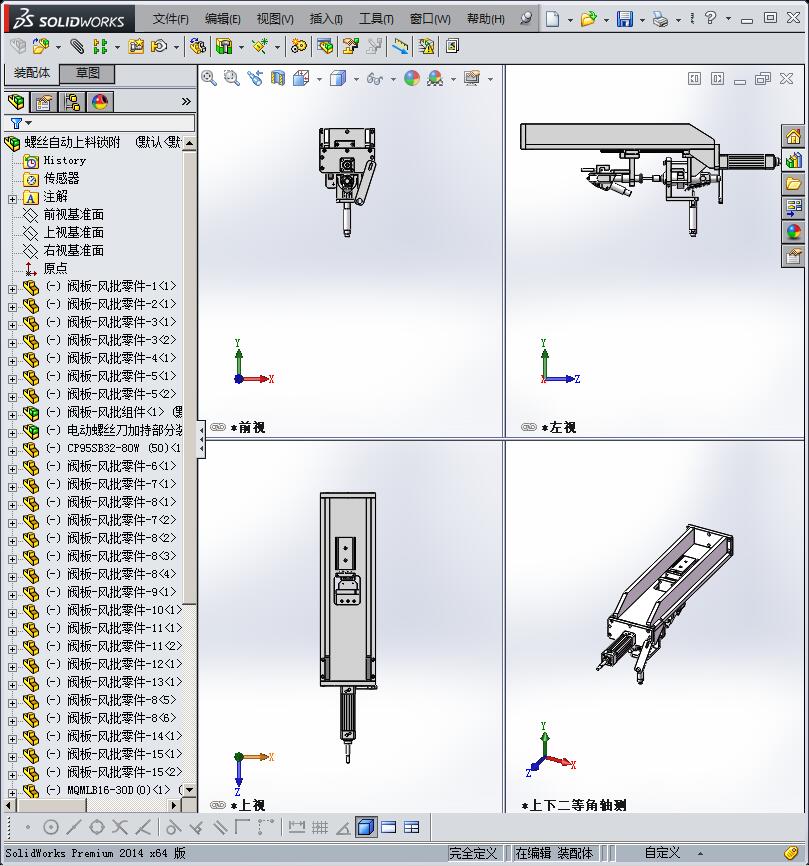Select 前视基准面 plane
809x866 pixels.
(x=73, y=214)
